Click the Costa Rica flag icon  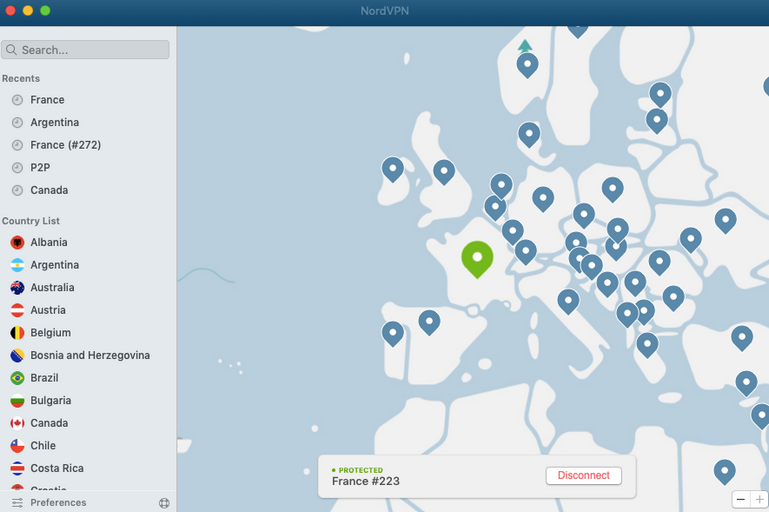click(x=17, y=468)
